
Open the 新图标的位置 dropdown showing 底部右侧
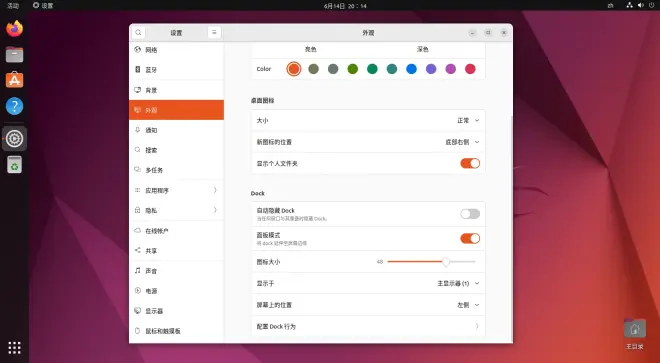462,142
